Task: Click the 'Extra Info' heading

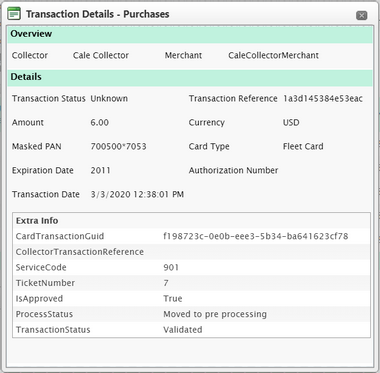Action: pyautogui.click(x=37, y=221)
